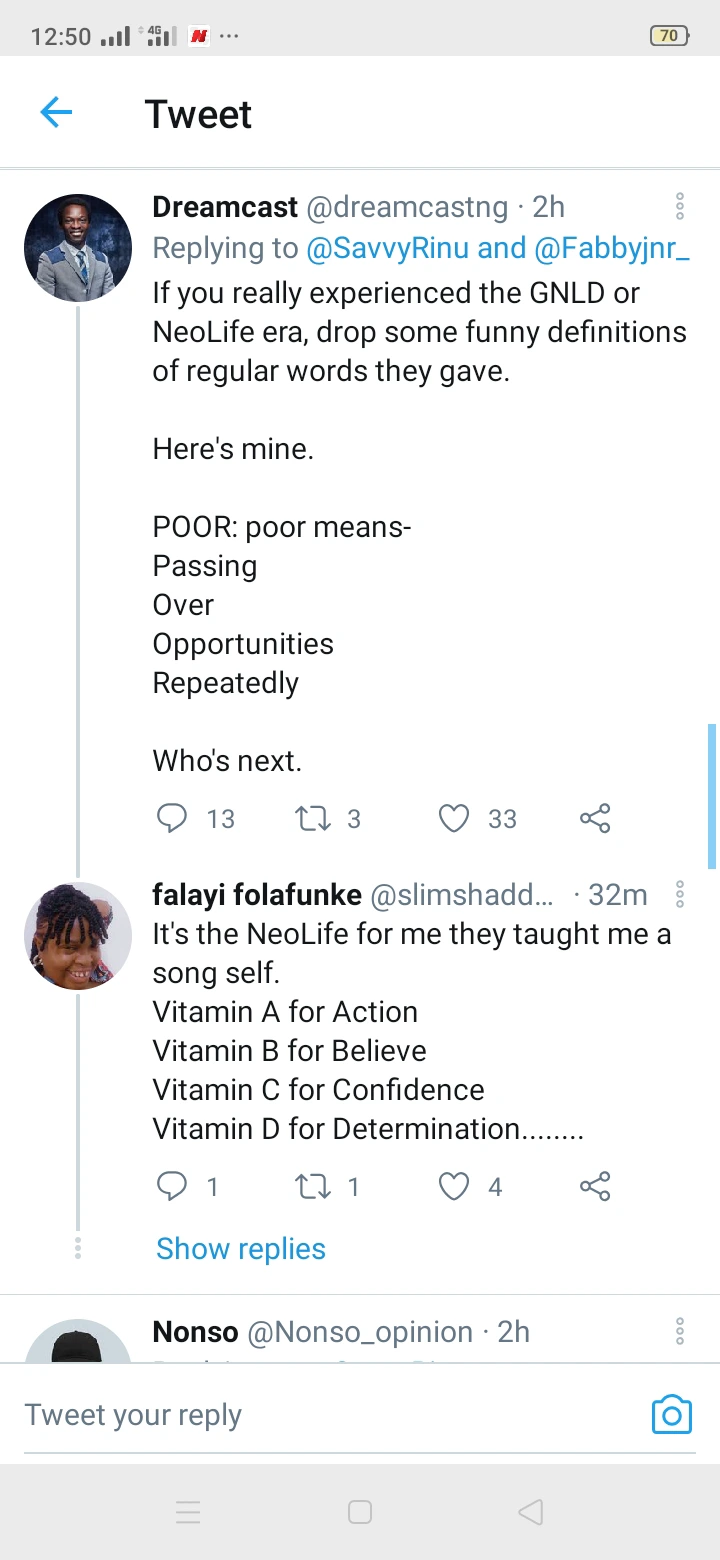Reply to falayi folafunke's tweet
This screenshot has width=720, height=1560.
173,1187
